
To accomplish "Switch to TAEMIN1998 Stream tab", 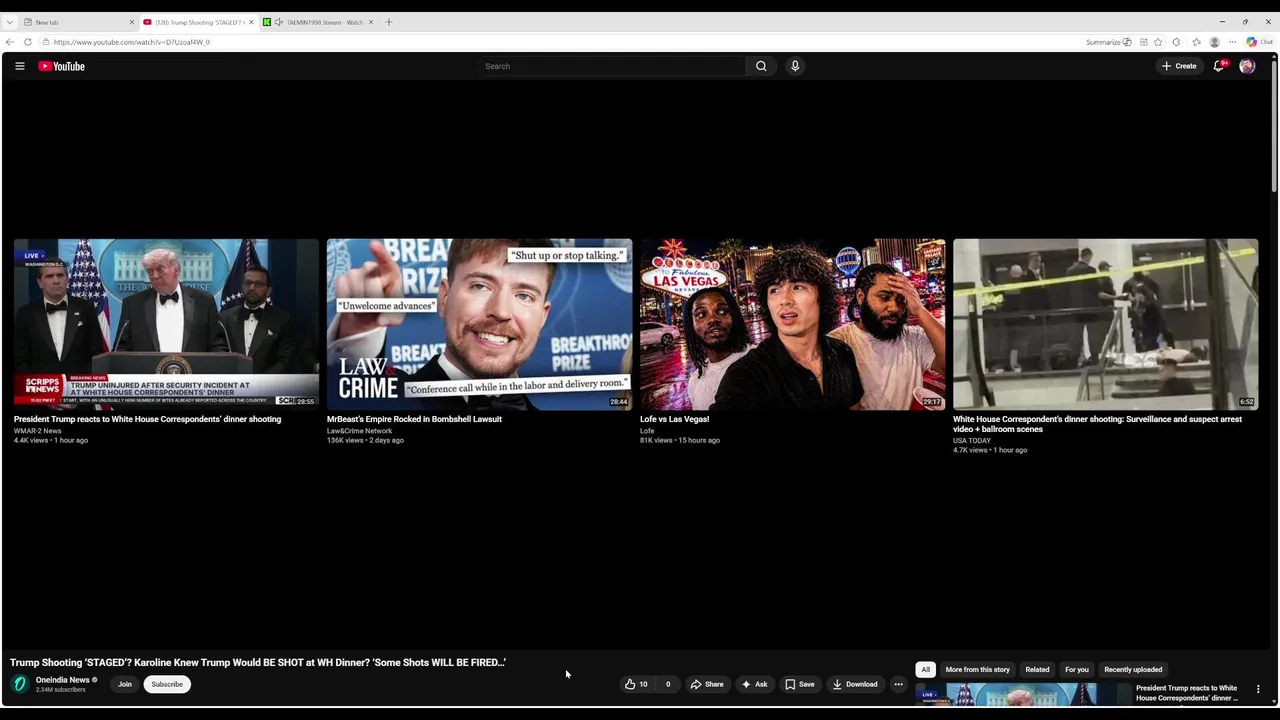I will pyautogui.click(x=318, y=22).
